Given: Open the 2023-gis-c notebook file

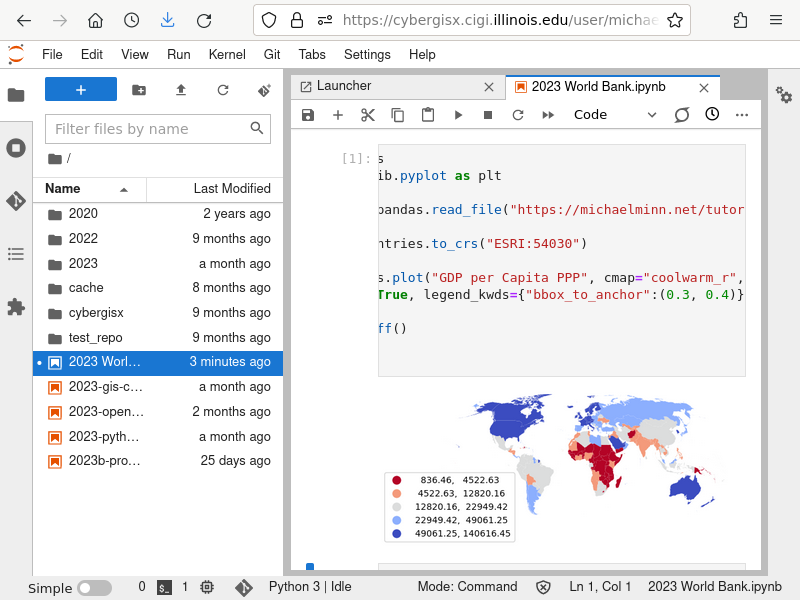Looking at the screenshot, I should [x=105, y=387].
